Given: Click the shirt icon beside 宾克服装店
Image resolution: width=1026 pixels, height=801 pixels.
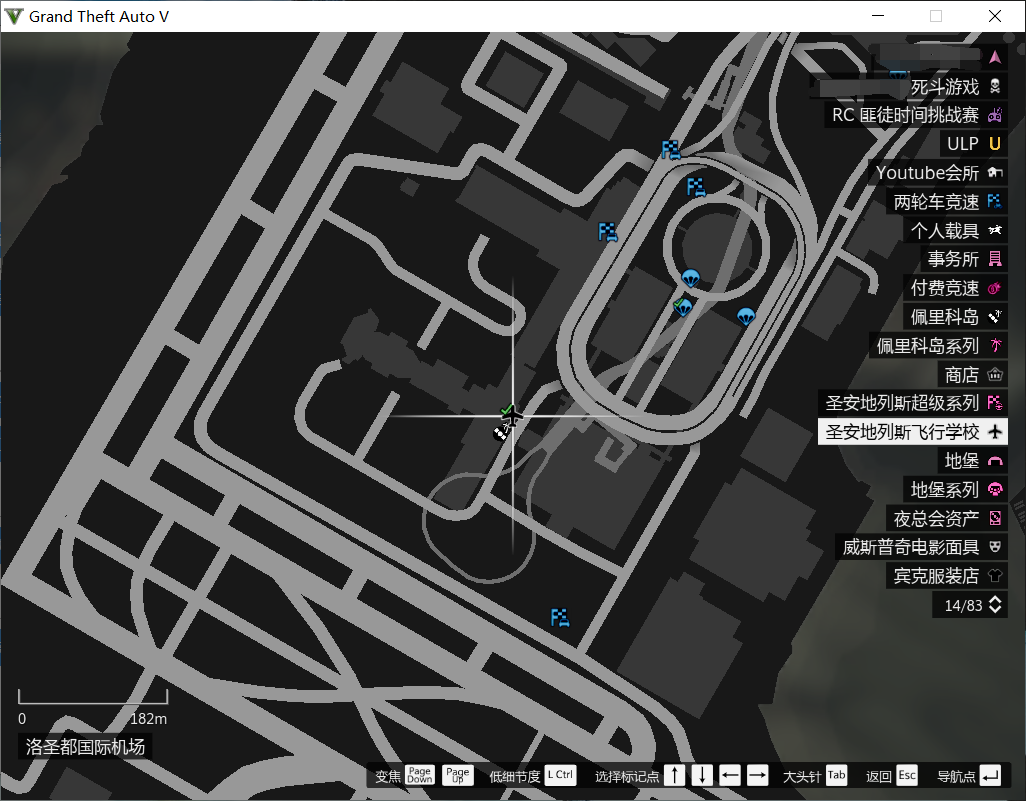Looking at the screenshot, I should 995,576.
